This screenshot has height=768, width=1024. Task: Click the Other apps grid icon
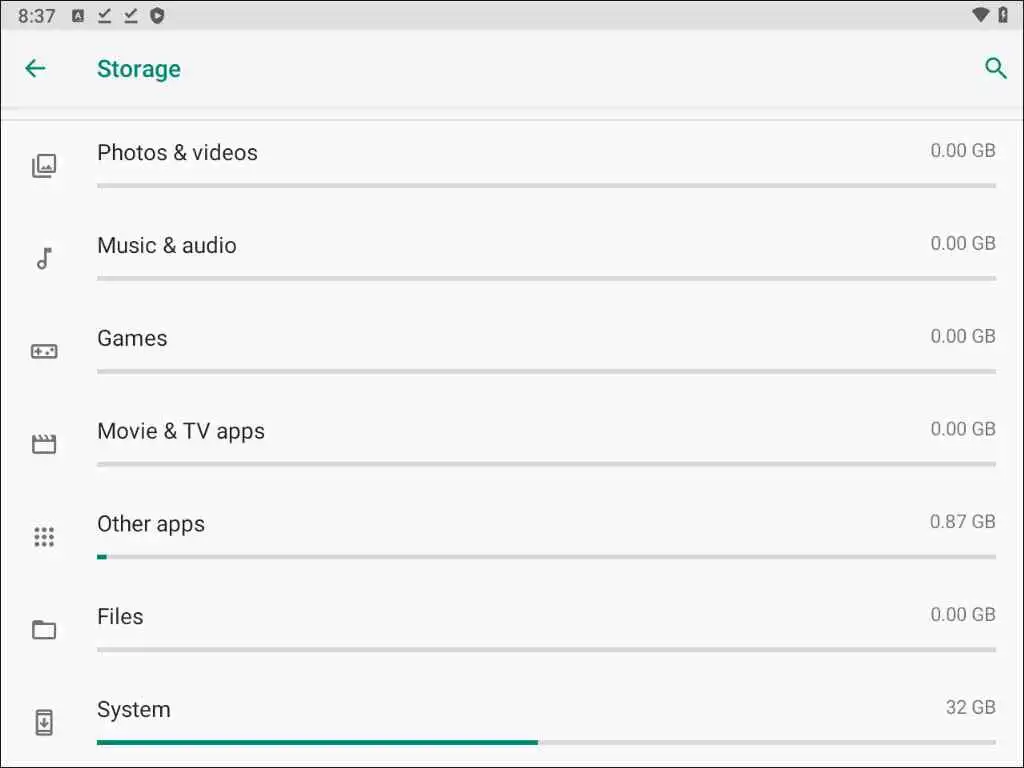(x=44, y=537)
